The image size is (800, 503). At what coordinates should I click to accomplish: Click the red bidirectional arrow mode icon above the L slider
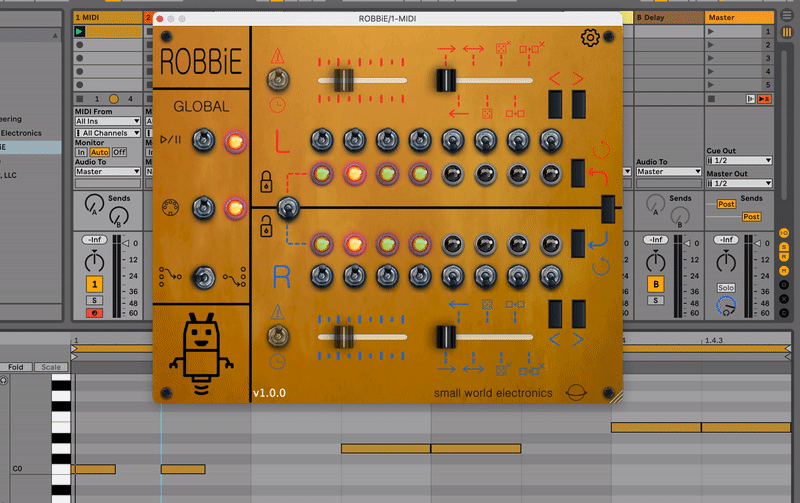pos(473,49)
